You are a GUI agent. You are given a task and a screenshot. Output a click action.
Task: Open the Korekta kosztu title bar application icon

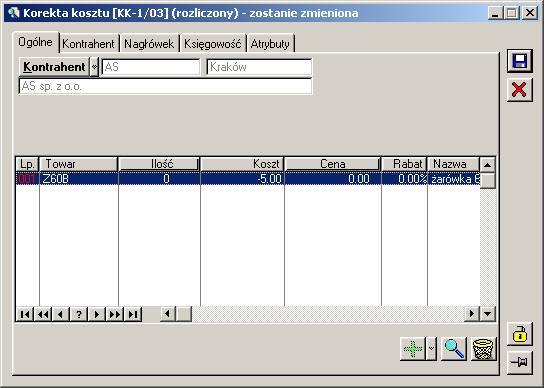click(14, 13)
